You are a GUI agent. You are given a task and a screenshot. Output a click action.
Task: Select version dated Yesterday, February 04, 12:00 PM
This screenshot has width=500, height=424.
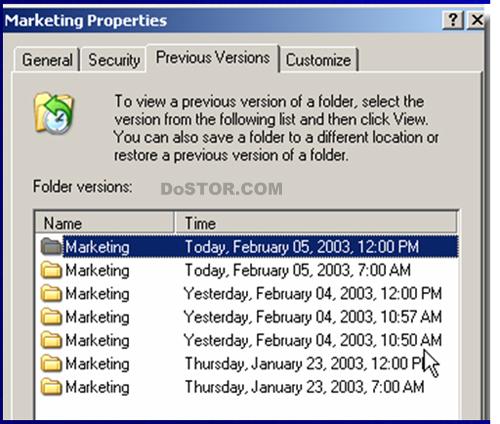(247, 293)
